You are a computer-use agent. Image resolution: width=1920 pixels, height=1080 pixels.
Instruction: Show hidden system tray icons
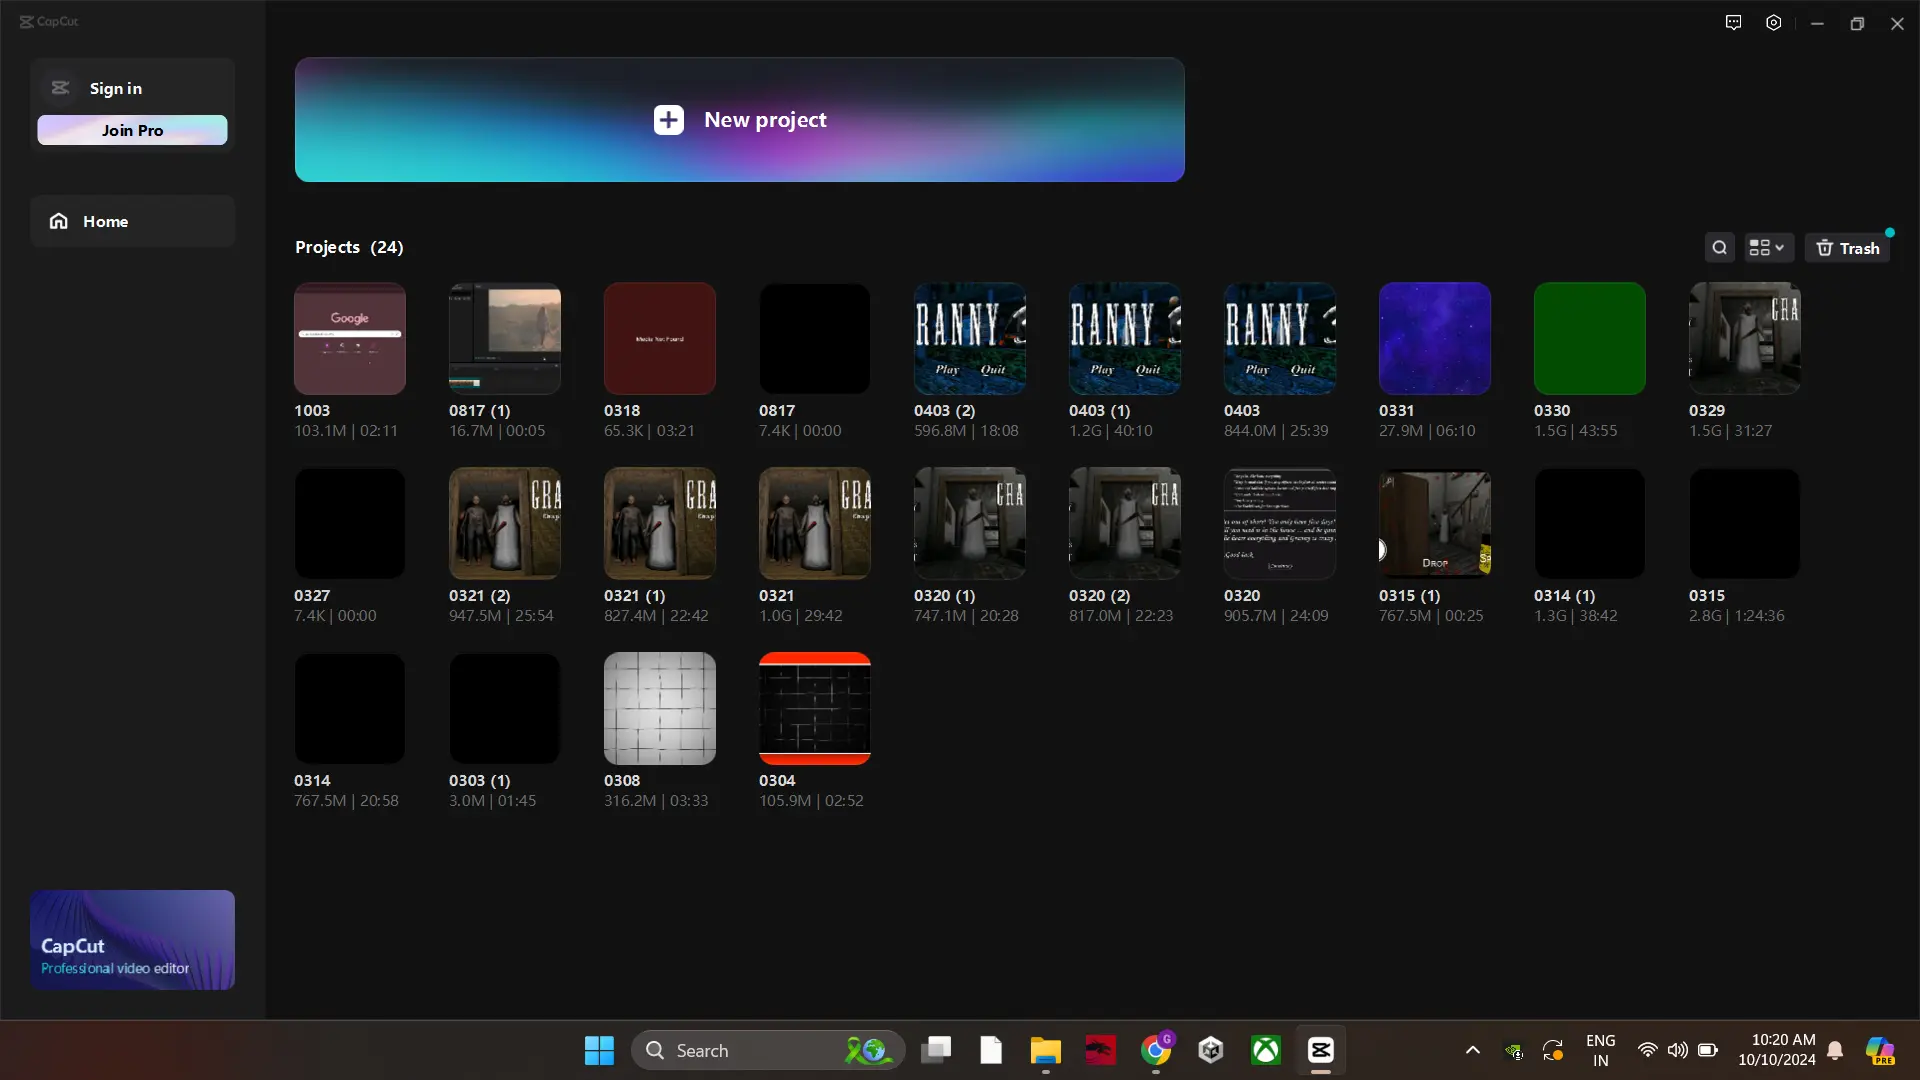(x=1472, y=1050)
